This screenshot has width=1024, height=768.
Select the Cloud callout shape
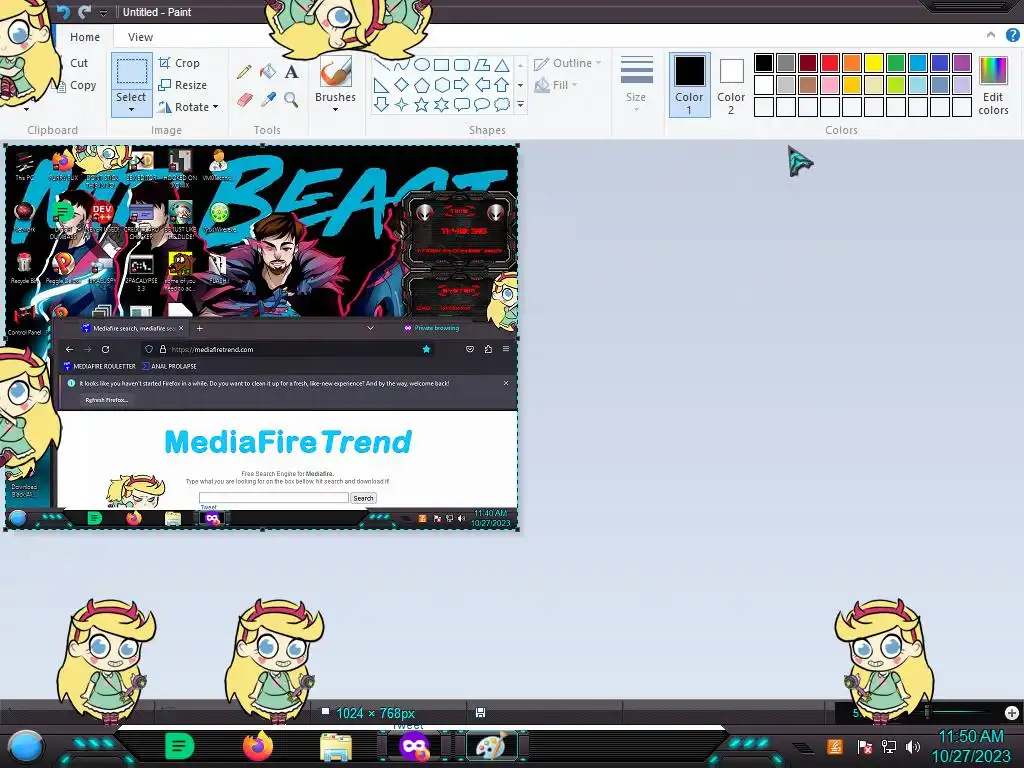(x=502, y=104)
